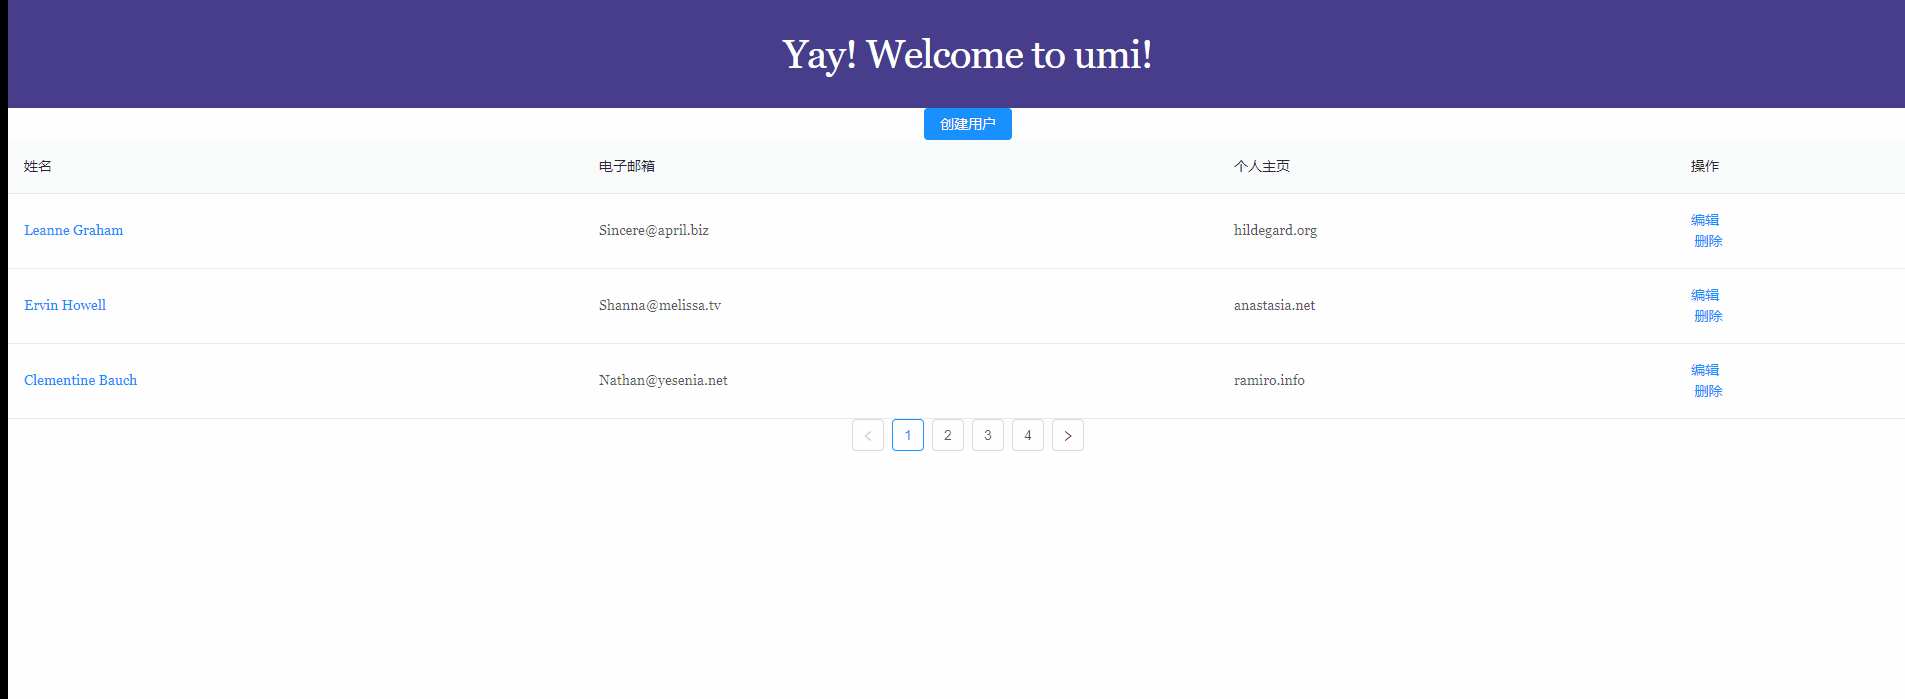Switch to page 2 of users
1905x699 pixels.
coord(947,435)
